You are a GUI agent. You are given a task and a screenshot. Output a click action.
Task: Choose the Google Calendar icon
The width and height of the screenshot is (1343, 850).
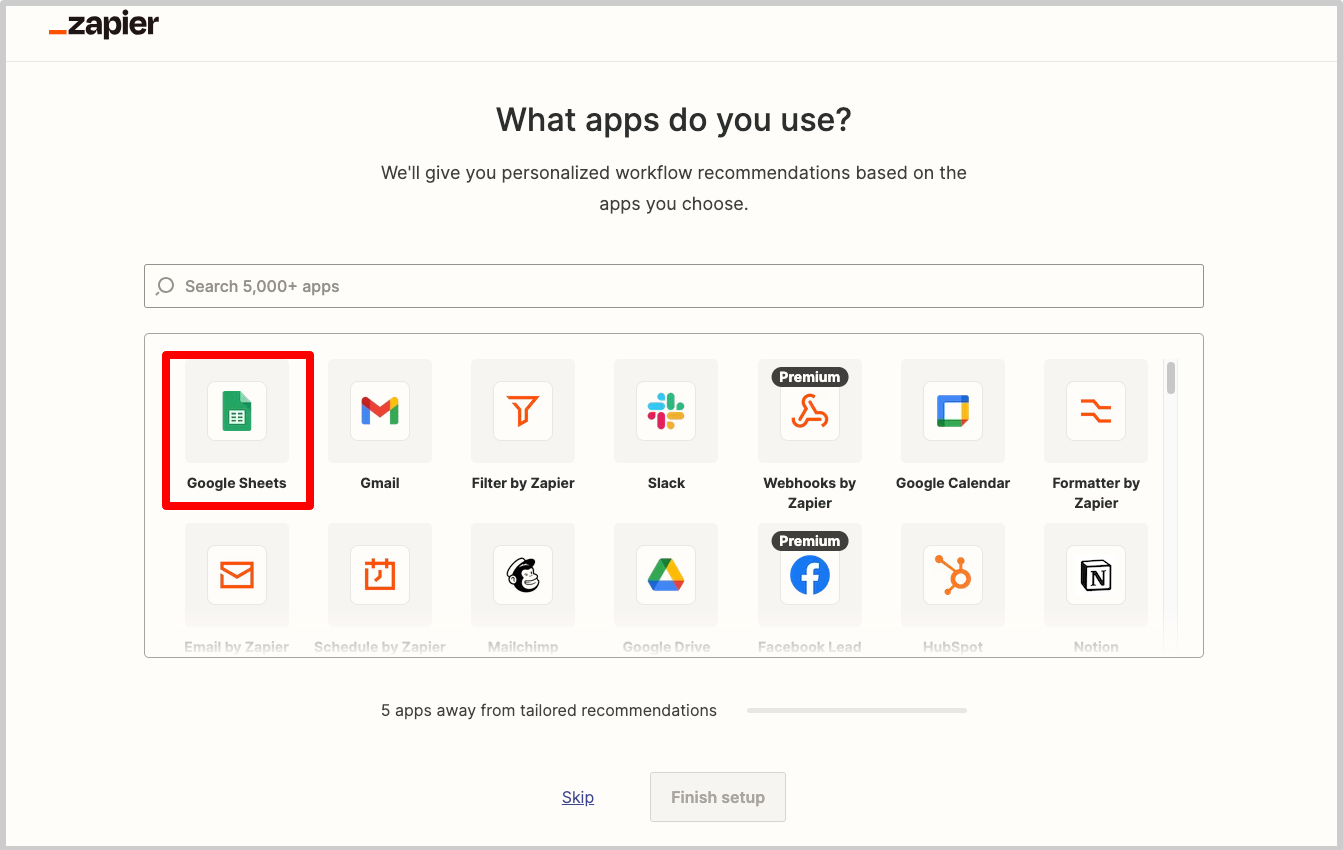[953, 411]
